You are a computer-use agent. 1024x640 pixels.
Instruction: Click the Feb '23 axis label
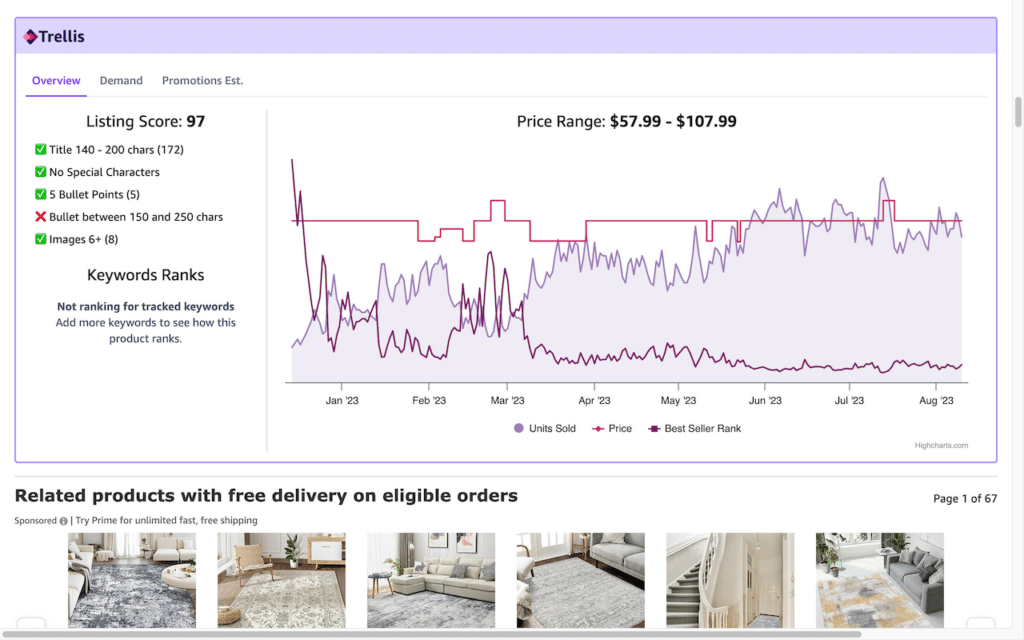pyautogui.click(x=429, y=400)
